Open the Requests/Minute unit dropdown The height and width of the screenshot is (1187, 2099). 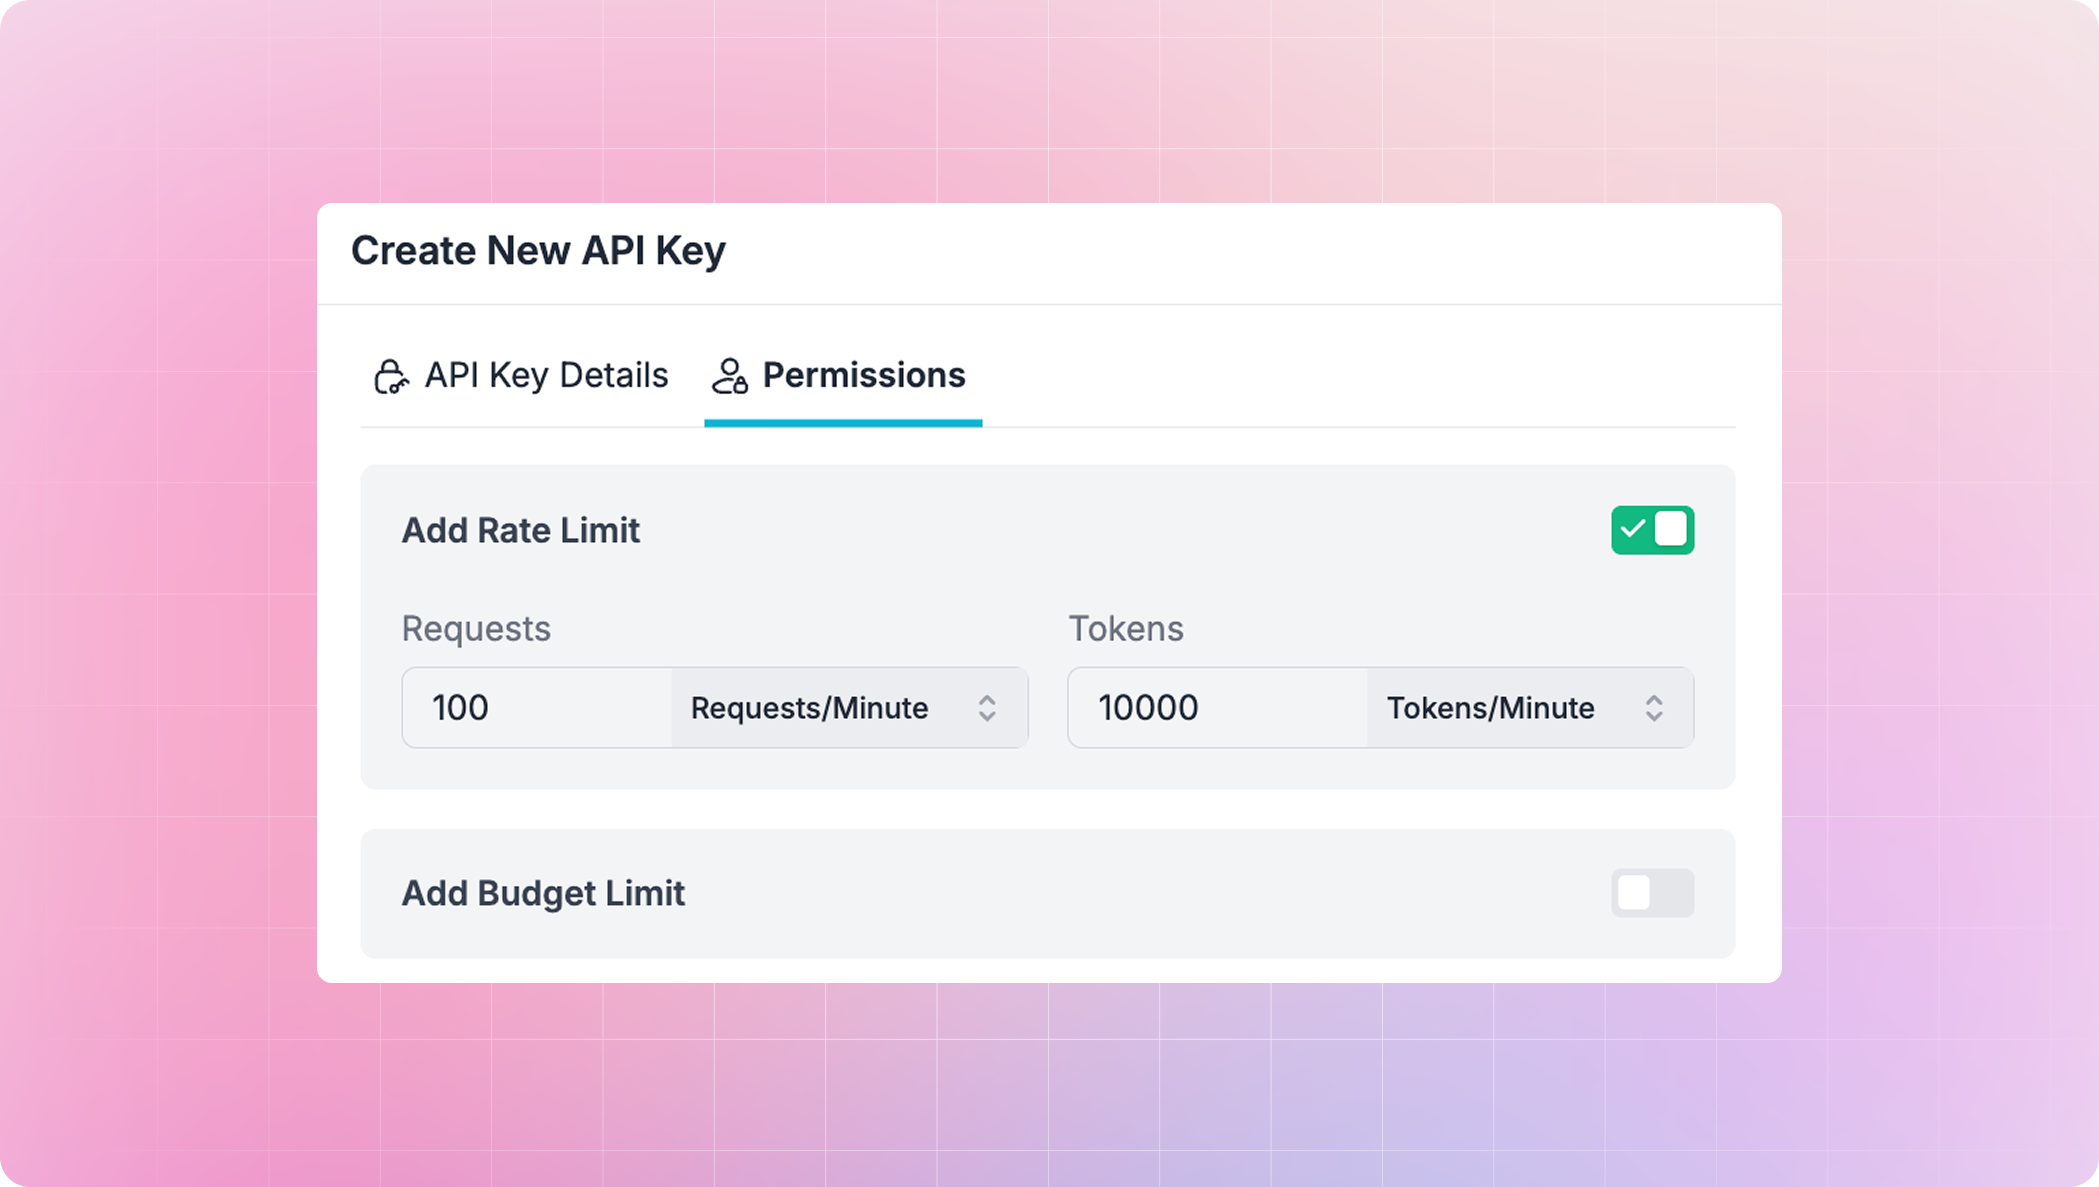848,708
